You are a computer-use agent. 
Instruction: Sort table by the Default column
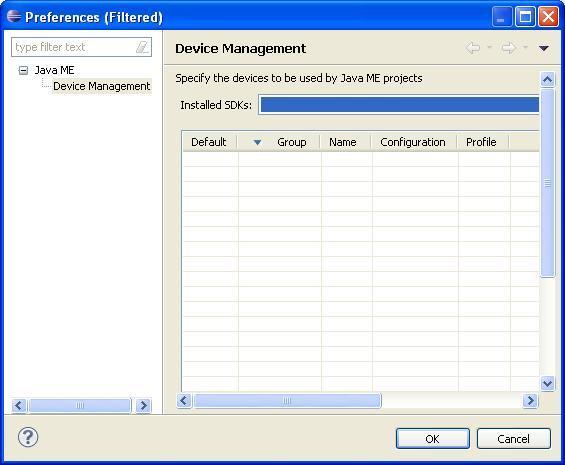[x=209, y=142]
